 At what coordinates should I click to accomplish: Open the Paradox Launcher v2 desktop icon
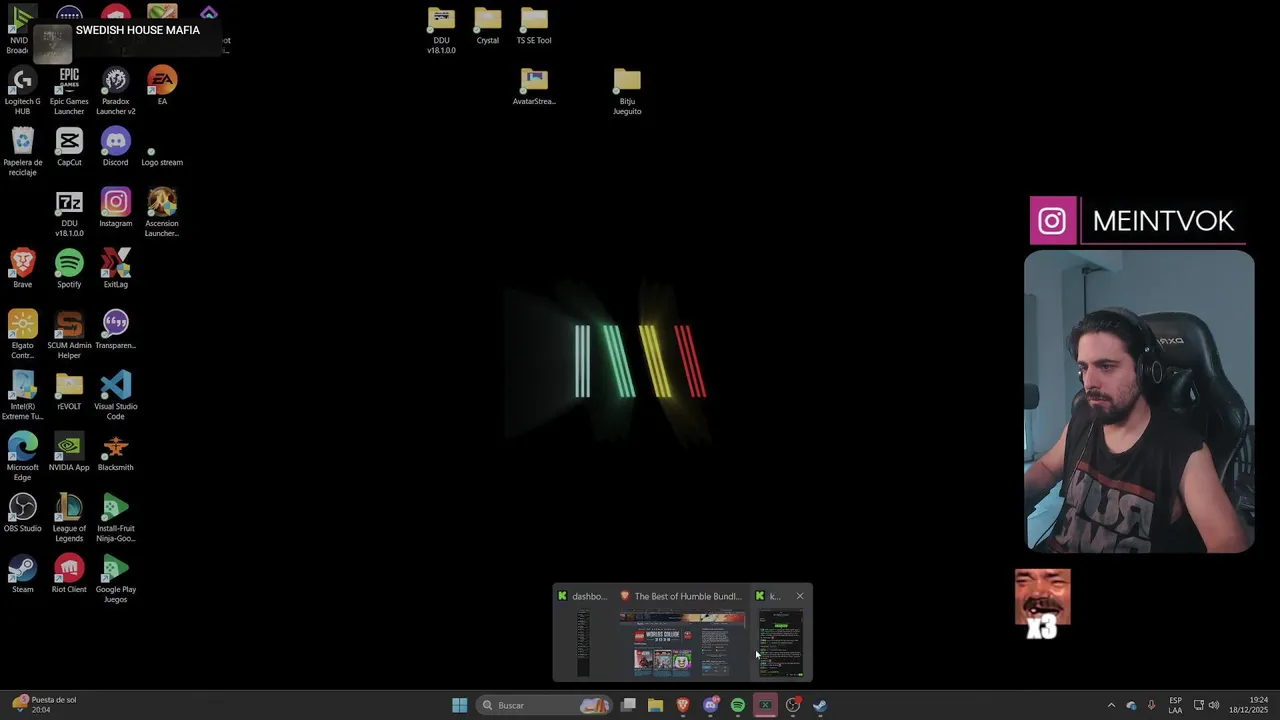pyautogui.click(x=115, y=90)
